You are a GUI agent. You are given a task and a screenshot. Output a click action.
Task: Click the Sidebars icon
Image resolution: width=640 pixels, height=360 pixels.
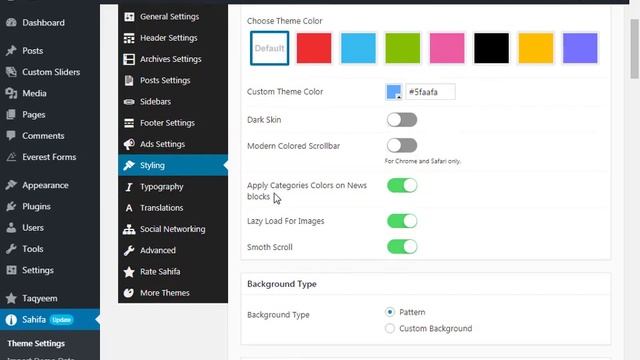(129, 102)
